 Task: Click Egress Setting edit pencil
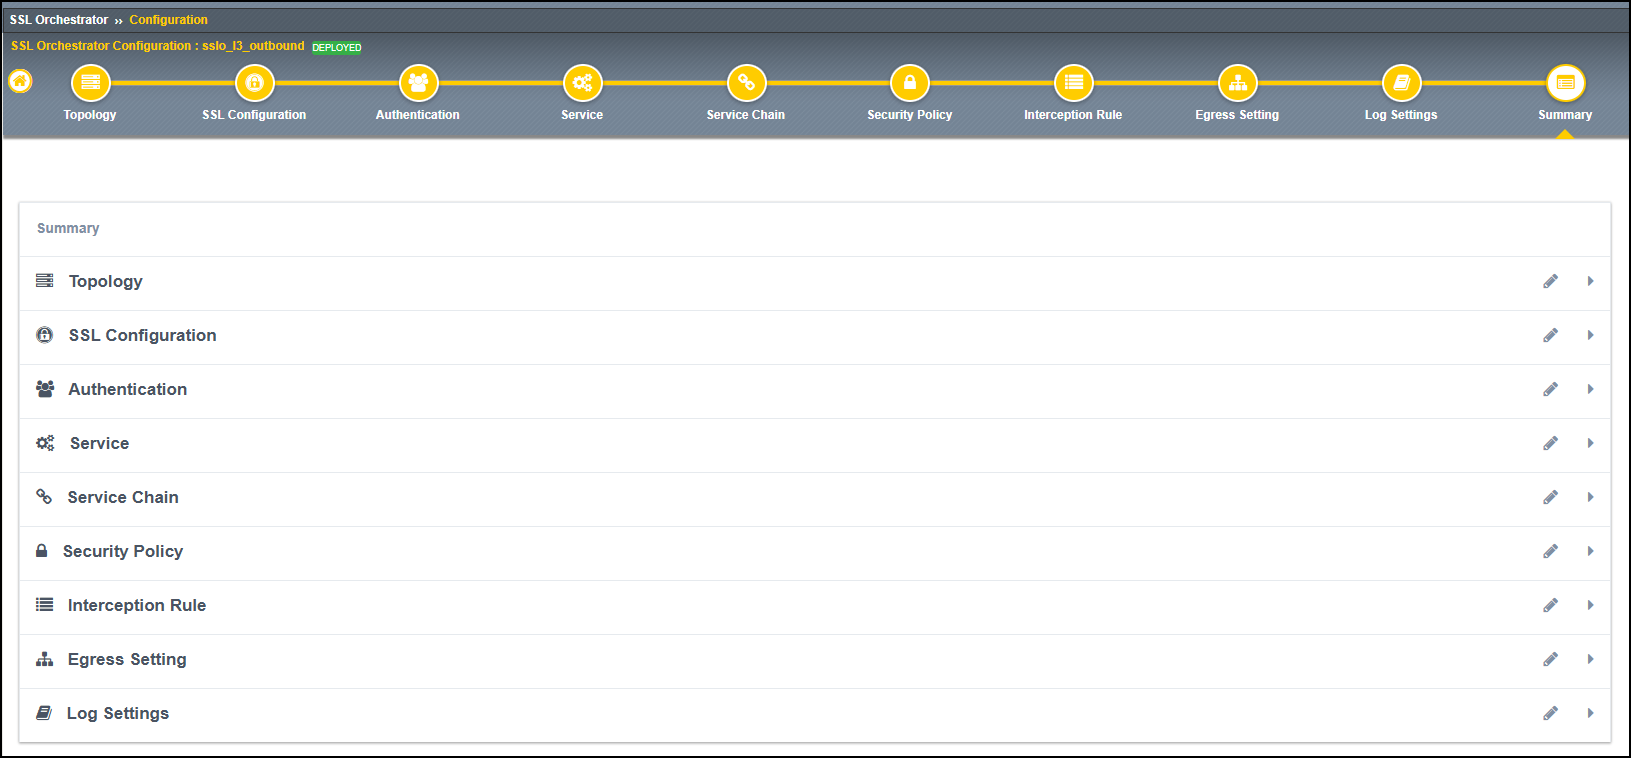point(1550,659)
